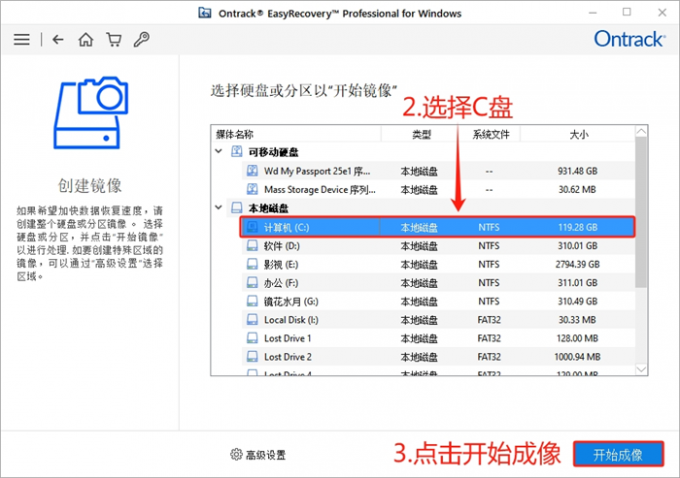
Task: Sort by the 类型 column header
Action: point(421,134)
